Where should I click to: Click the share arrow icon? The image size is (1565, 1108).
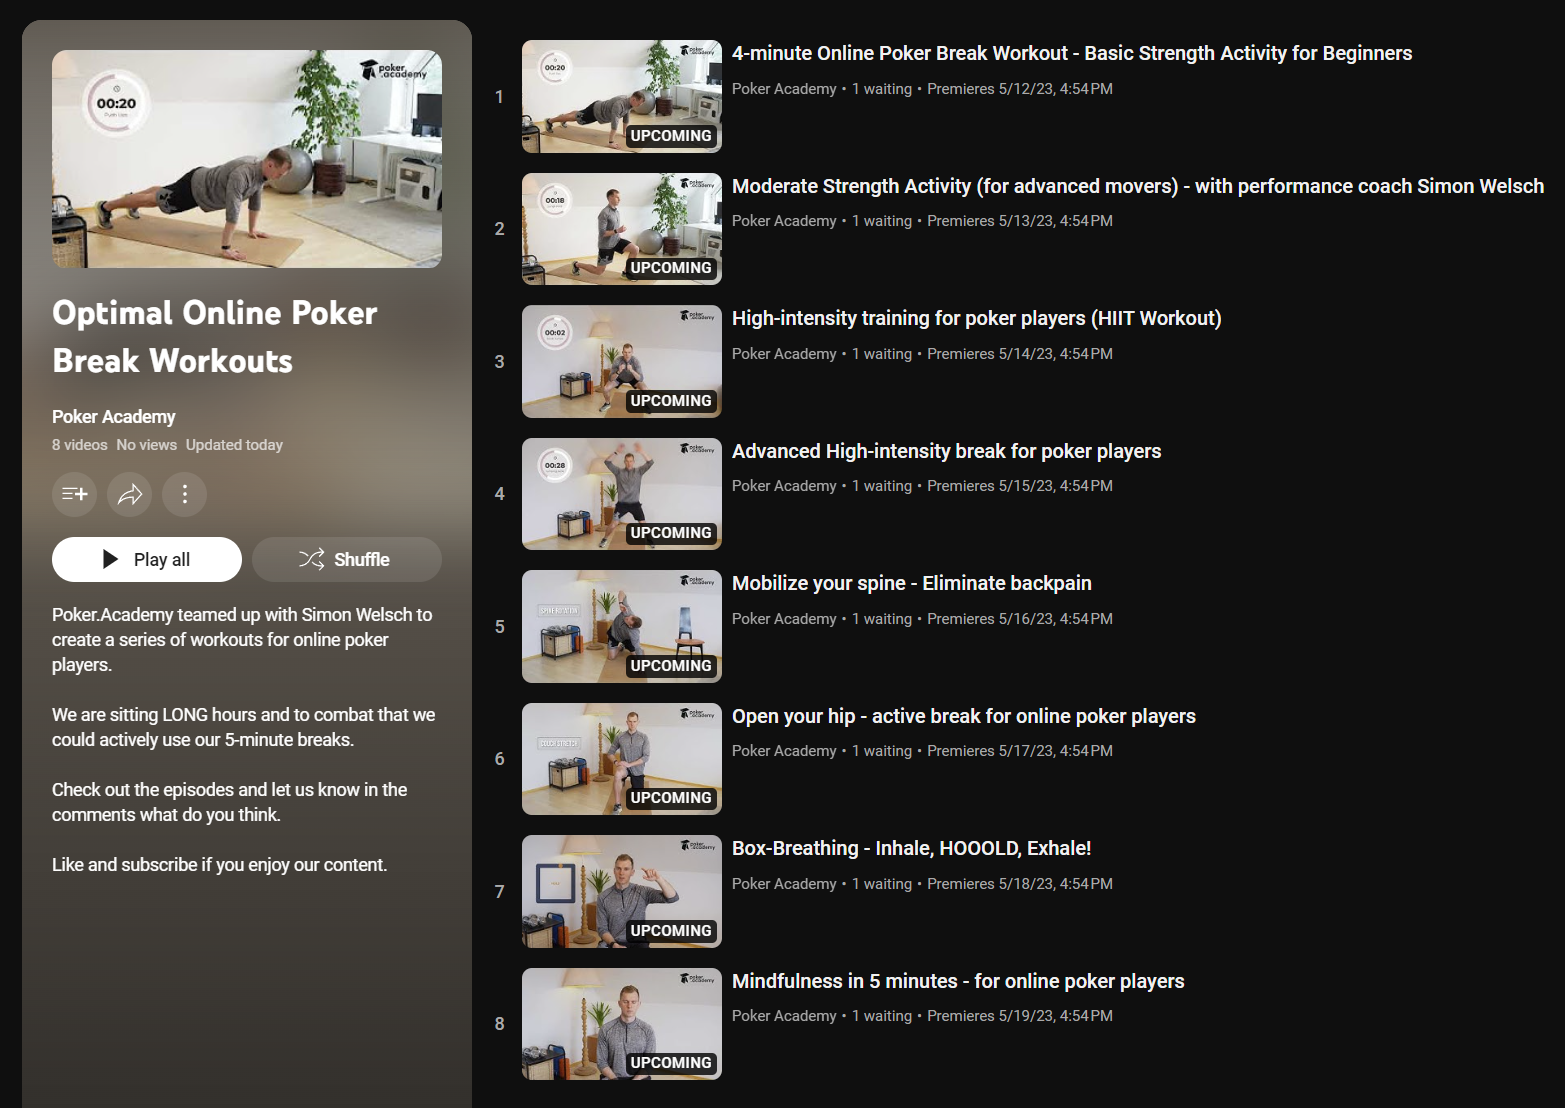click(130, 494)
